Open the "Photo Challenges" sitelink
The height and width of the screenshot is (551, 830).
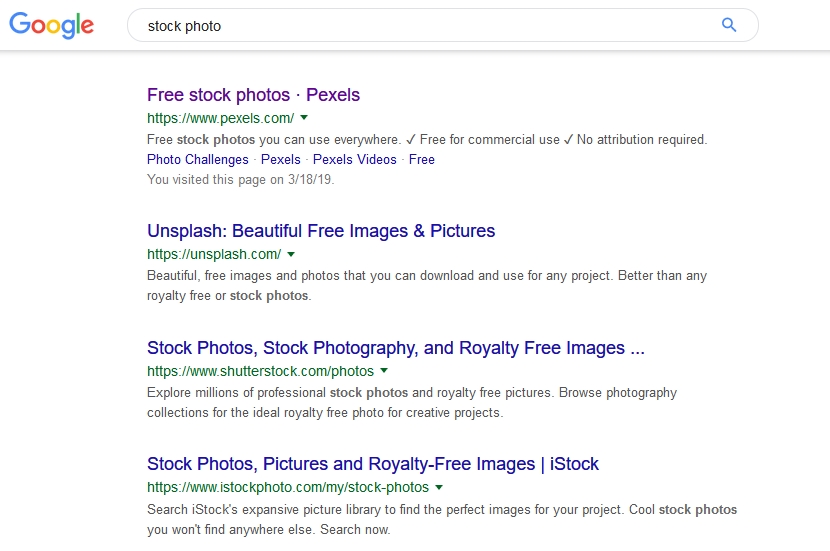[197, 159]
